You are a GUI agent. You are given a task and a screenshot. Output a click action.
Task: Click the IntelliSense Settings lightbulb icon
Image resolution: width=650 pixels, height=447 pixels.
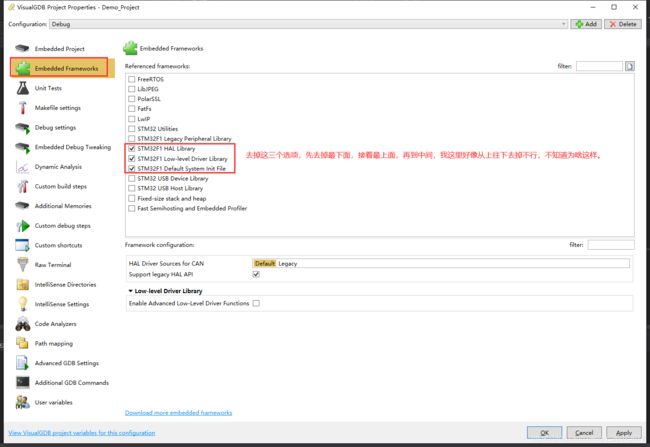(23, 304)
